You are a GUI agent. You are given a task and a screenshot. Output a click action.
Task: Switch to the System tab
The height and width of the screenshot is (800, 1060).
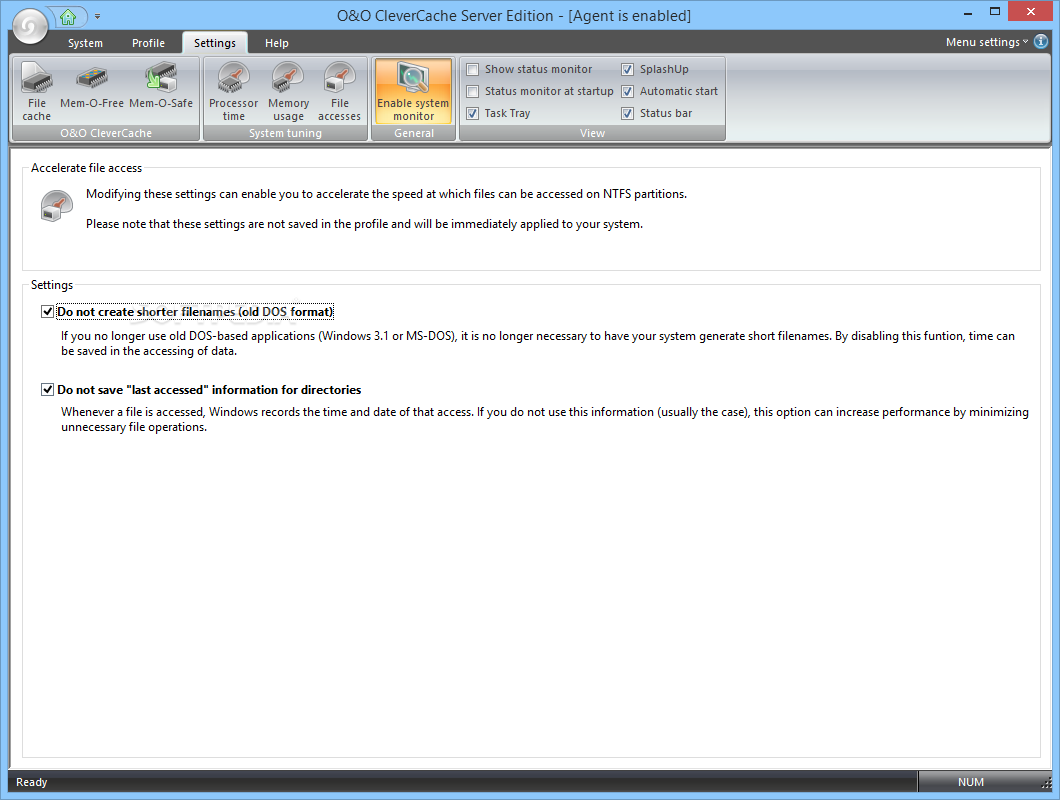[85, 43]
